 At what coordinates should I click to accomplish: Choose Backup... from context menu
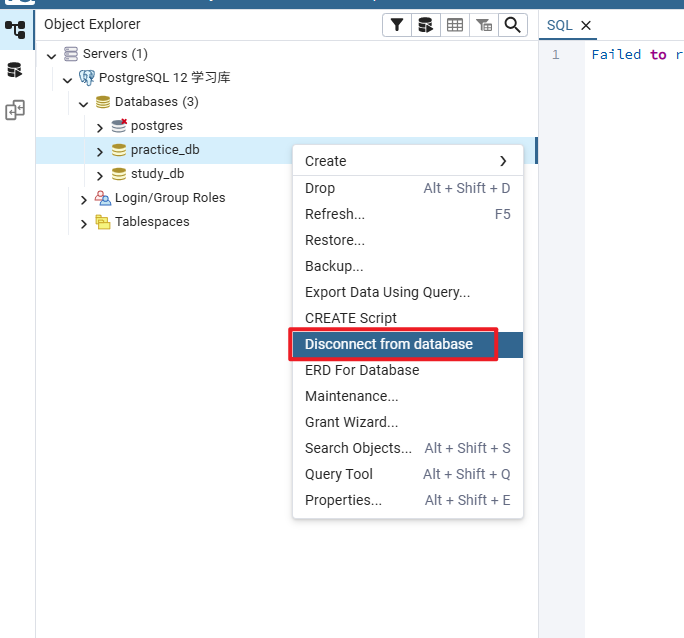click(408, 266)
